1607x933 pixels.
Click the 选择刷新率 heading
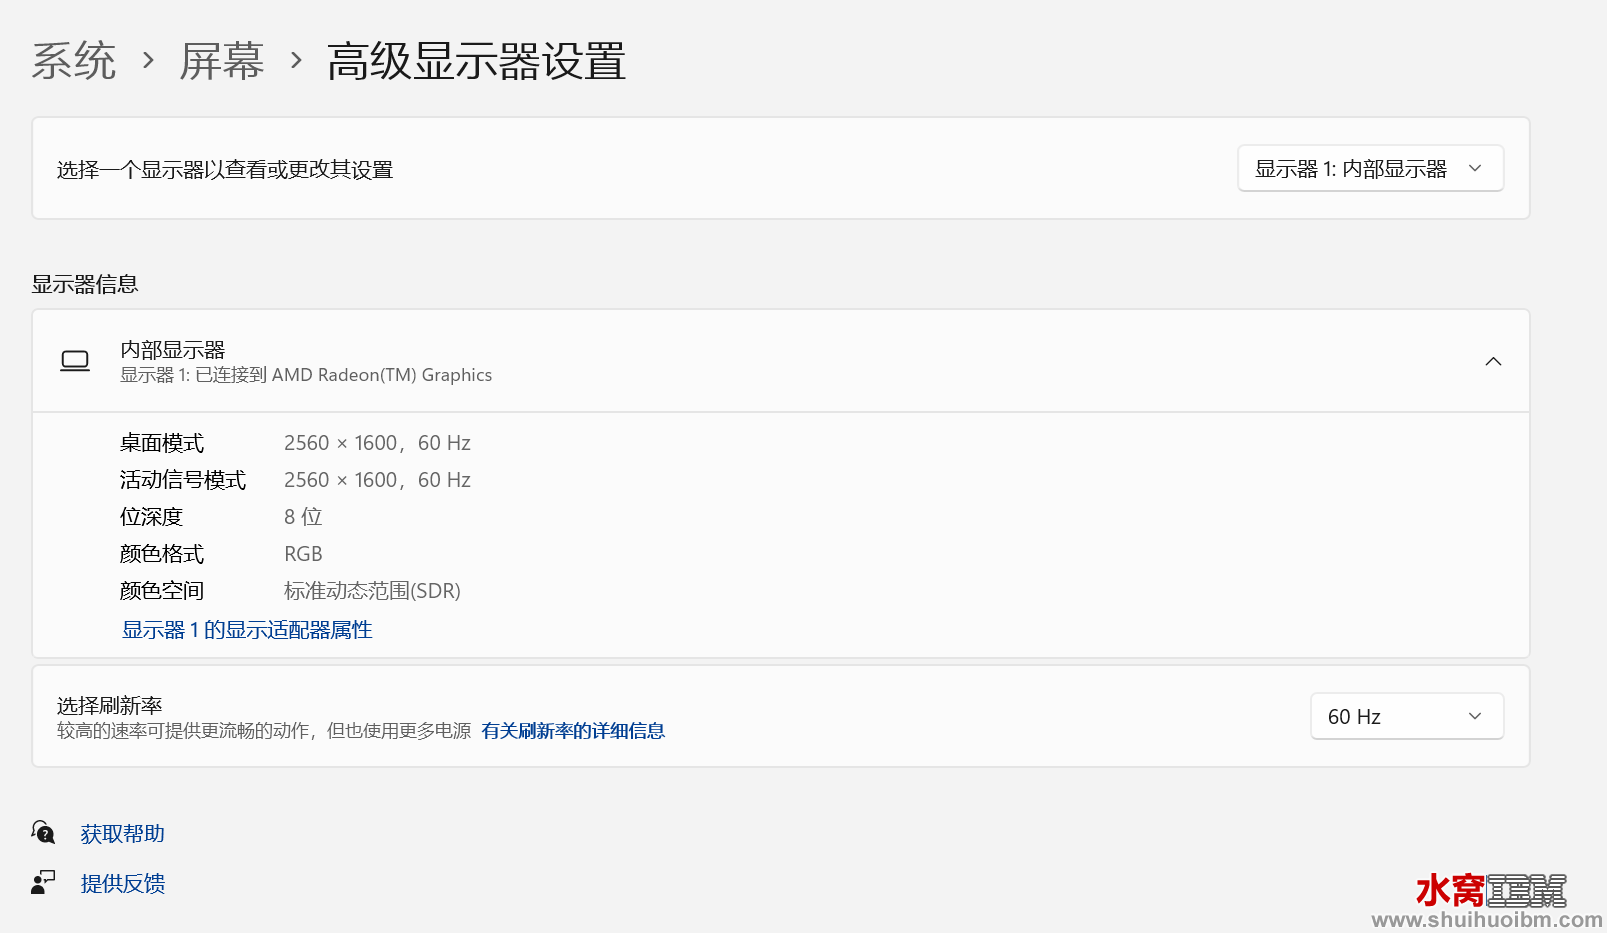[109, 706]
